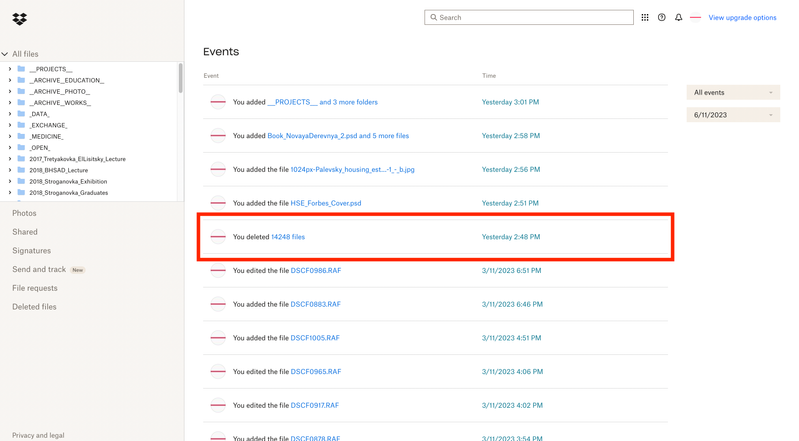Click the View upgrade options link
Screen dimensions: 799x441
(x=742, y=18)
